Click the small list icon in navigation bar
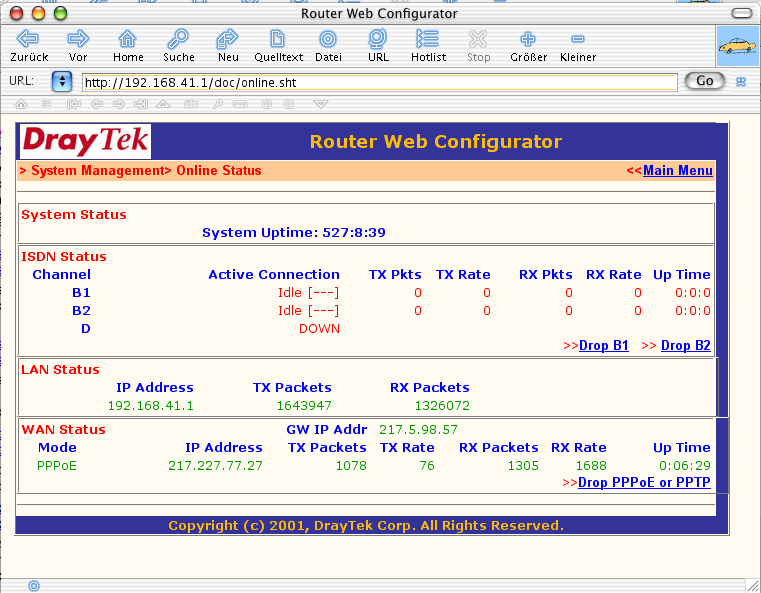The width and height of the screenshot is (761, 593). (46, 103)
